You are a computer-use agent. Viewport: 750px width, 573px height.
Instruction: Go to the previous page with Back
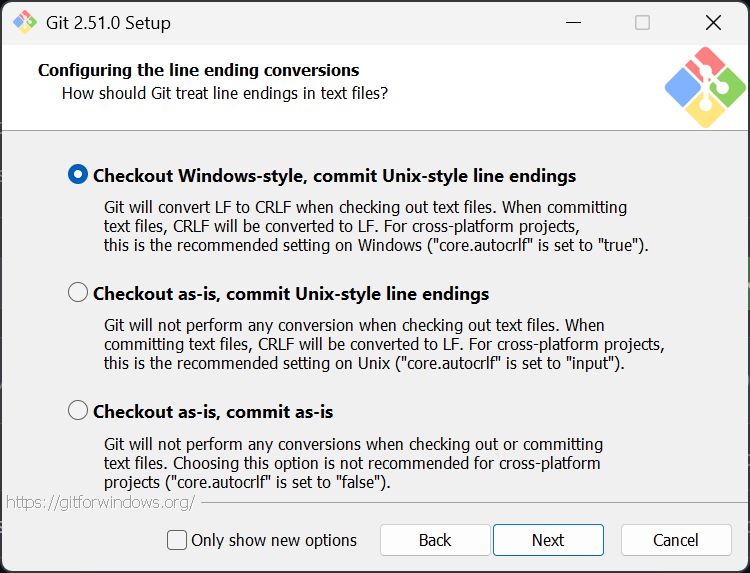[434, 540]
